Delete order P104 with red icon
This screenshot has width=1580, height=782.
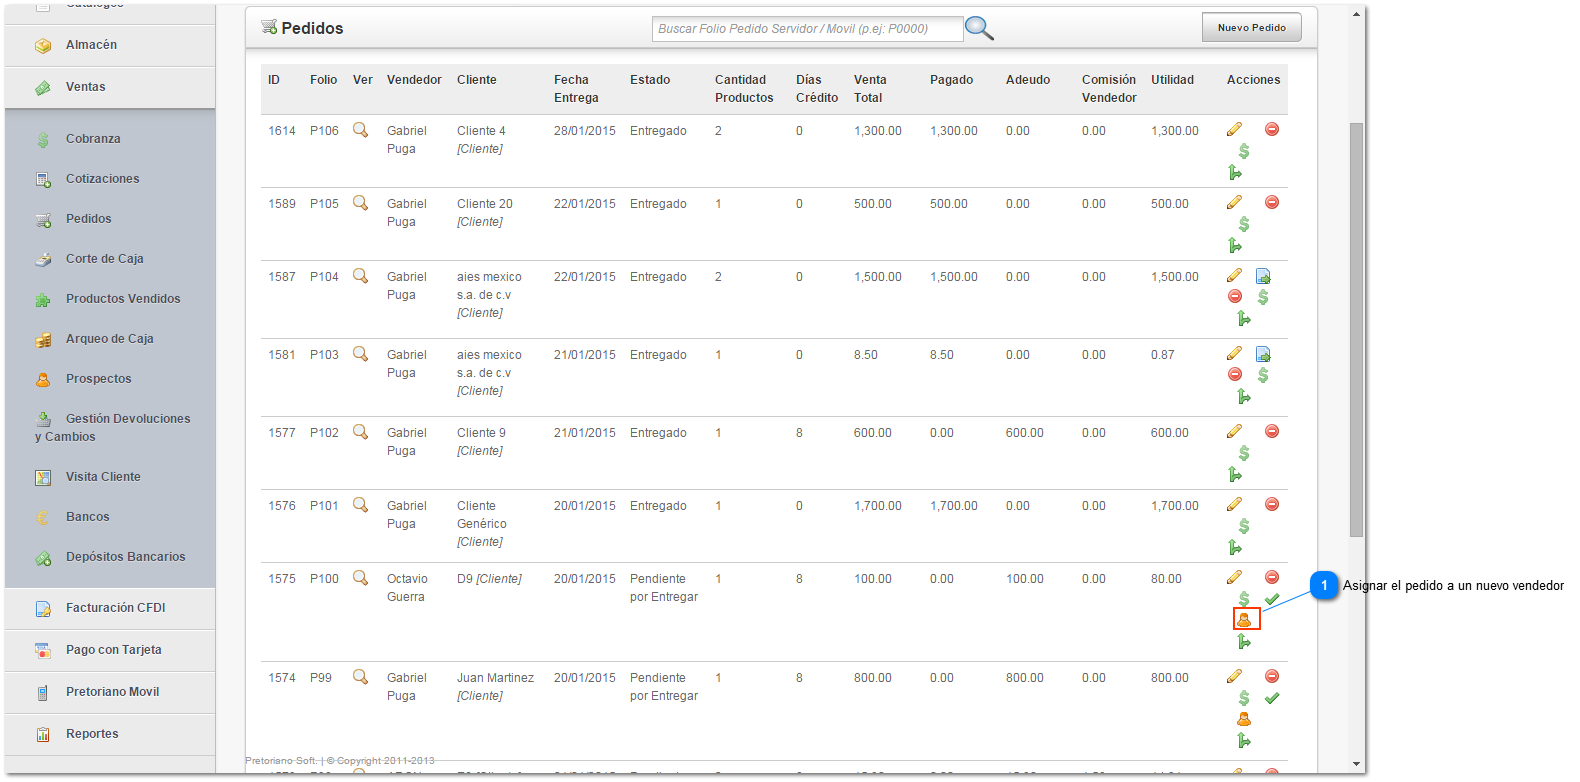pos(1235,296)
